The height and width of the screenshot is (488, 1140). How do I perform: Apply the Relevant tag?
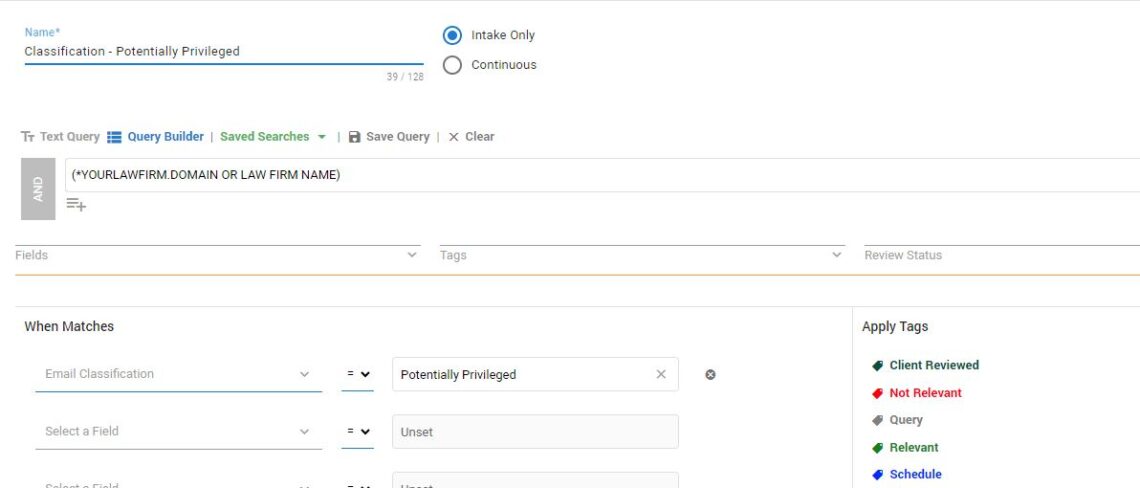tap(914, 448)
